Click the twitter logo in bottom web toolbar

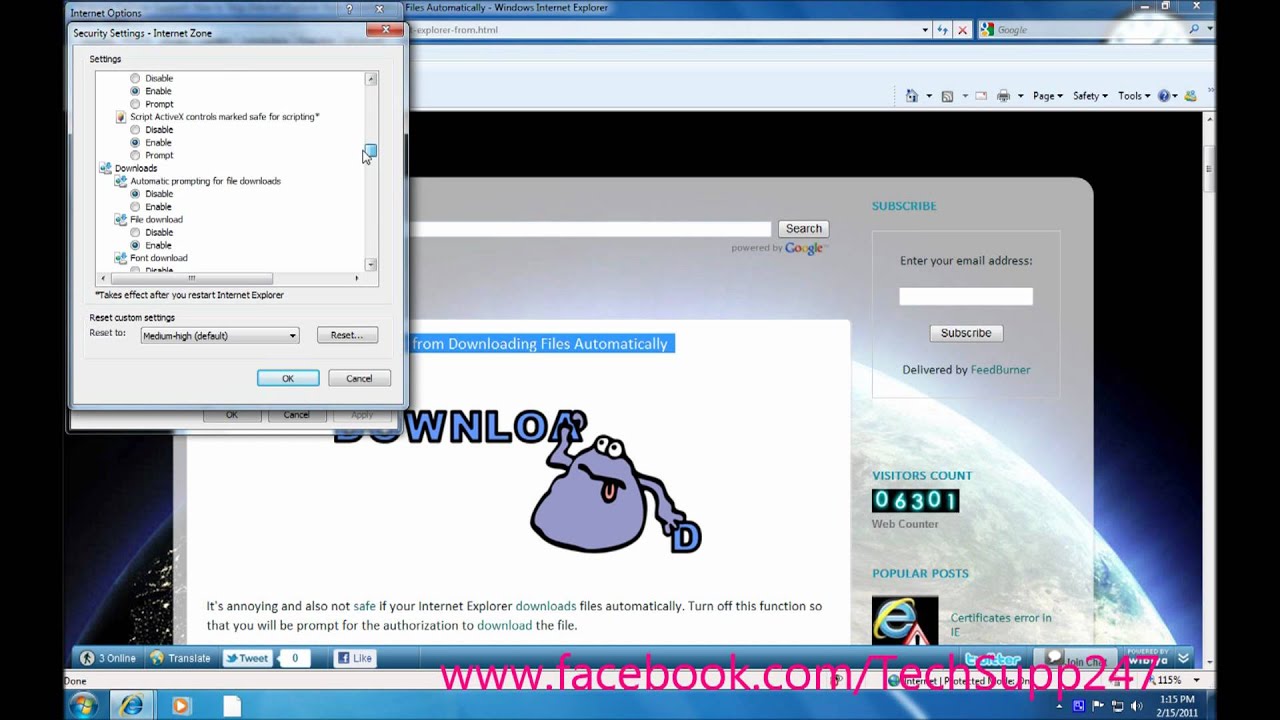(x=992, y=659)
